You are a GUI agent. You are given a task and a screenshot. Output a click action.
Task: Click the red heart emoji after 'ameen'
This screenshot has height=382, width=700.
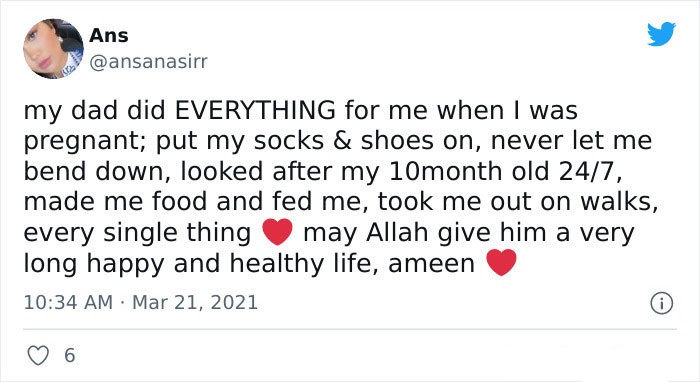tap(501, 262)
